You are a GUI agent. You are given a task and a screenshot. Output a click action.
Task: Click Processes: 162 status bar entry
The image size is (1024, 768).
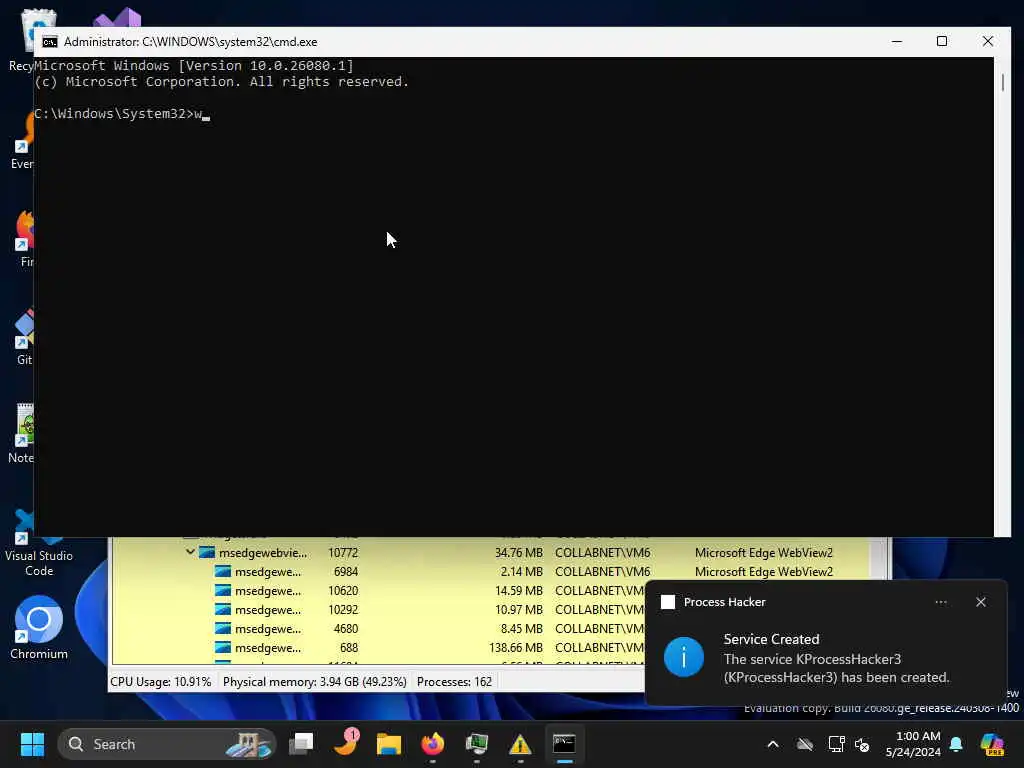pyautogui.click(x=455, y=682)
